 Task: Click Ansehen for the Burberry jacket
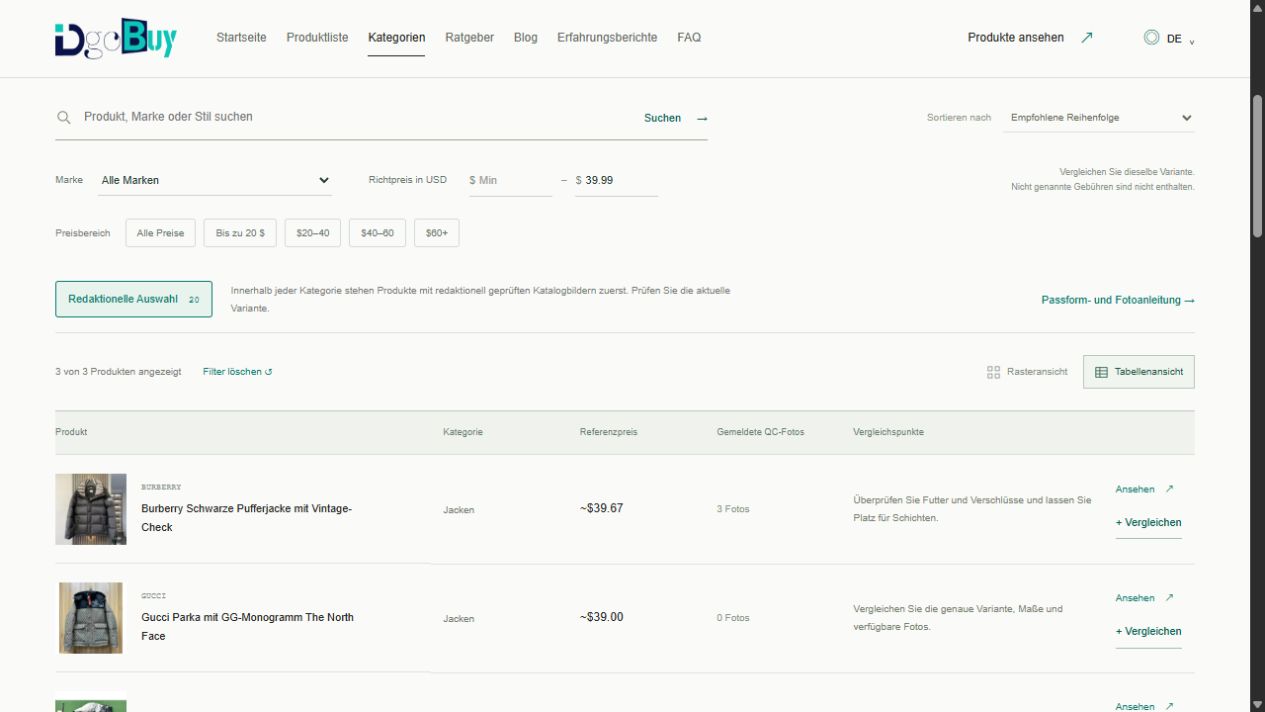1145,489
